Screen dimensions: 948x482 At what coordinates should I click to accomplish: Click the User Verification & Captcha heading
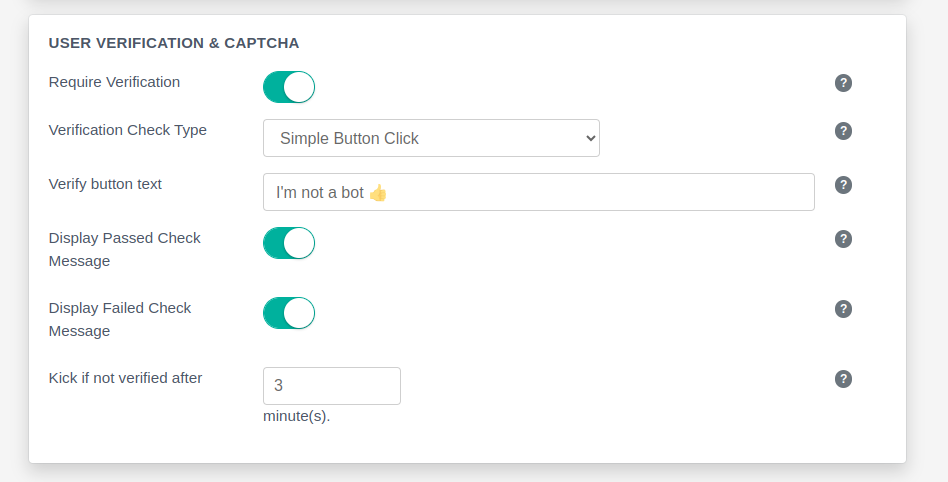coord(174,43)
